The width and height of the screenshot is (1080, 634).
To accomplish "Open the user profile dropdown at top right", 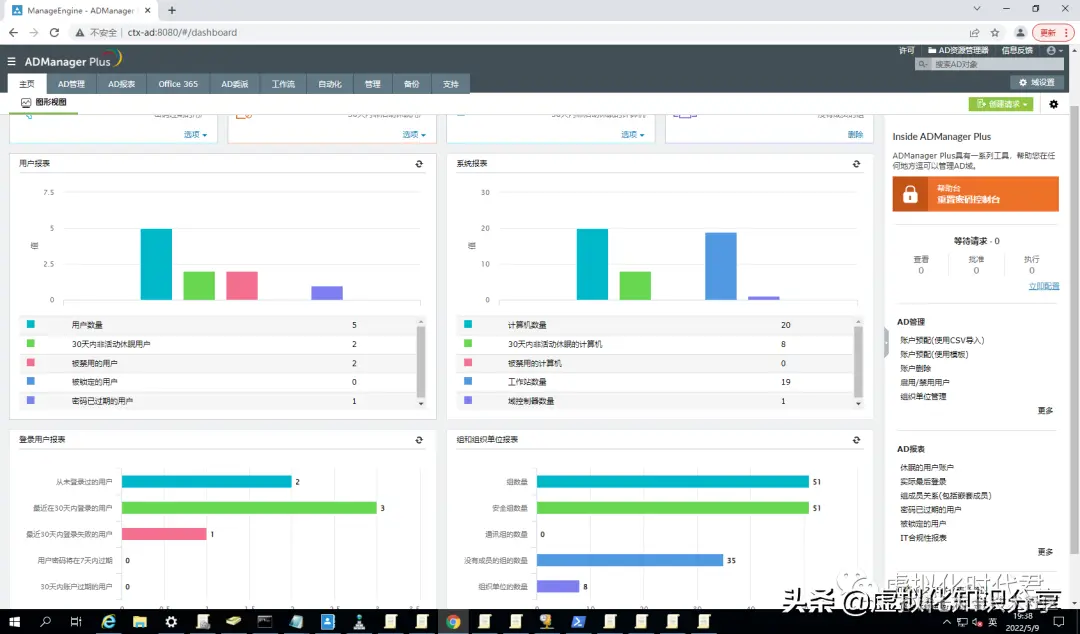I will 1051,50.
